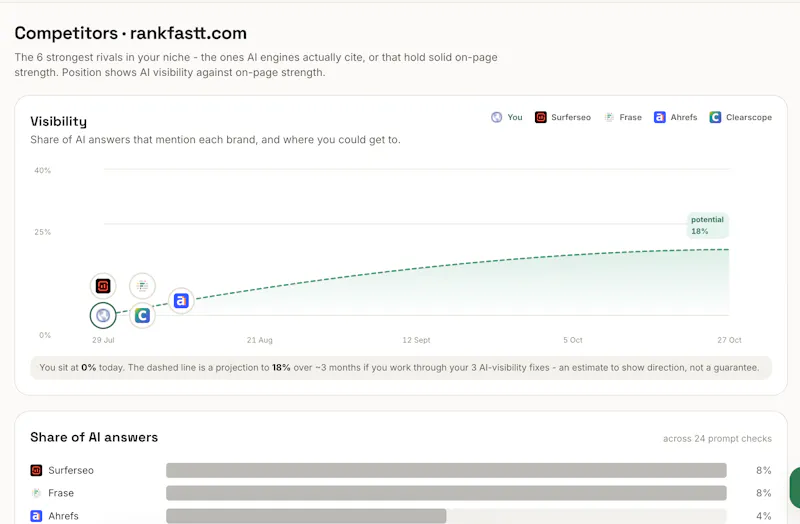Click the '12 Sept' axis date label
800x524 pixels.
(416, 340)
